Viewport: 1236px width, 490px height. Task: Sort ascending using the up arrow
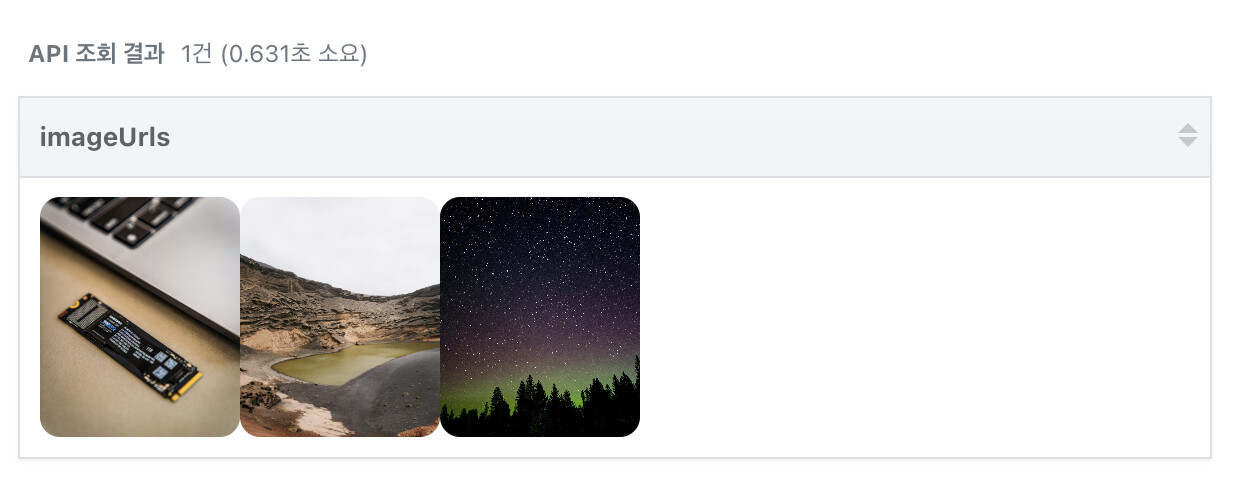tap(1187, 129)
